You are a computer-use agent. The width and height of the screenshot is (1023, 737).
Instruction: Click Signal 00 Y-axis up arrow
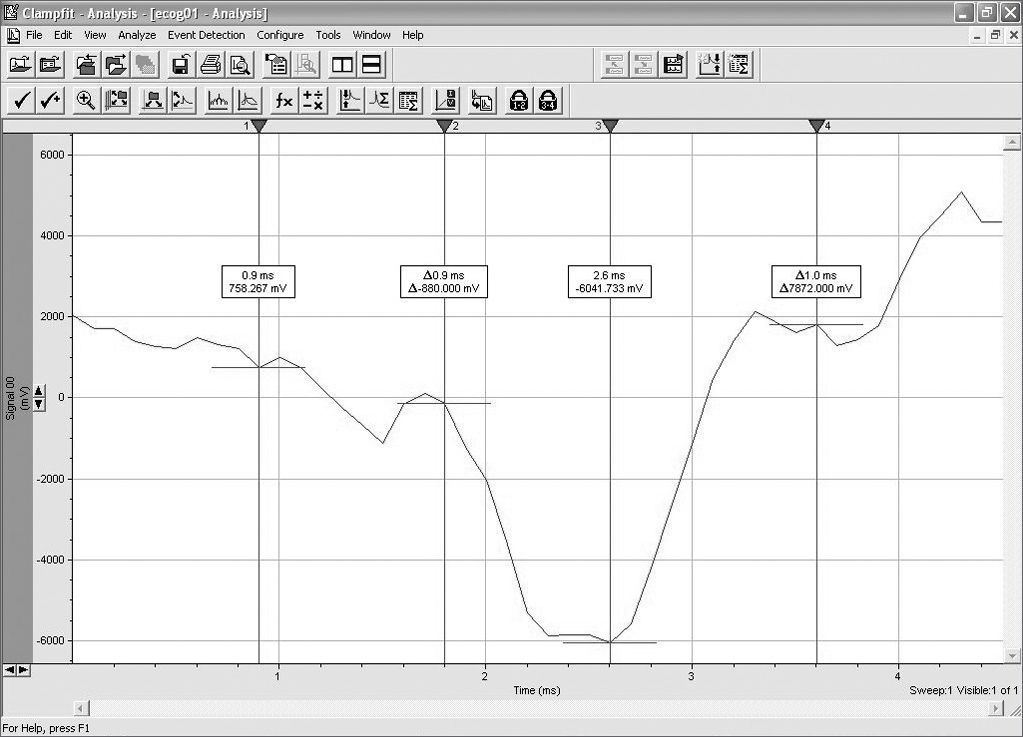[x=39, y=391]
